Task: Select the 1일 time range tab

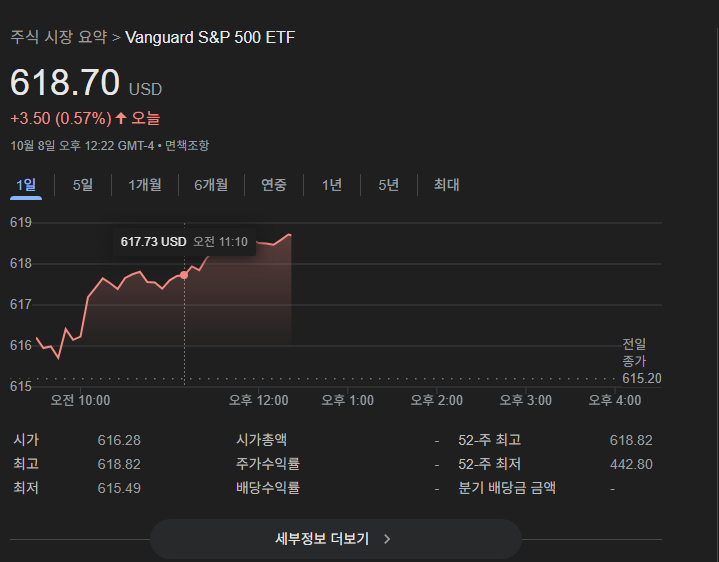Action: click(x=26, y=185)
